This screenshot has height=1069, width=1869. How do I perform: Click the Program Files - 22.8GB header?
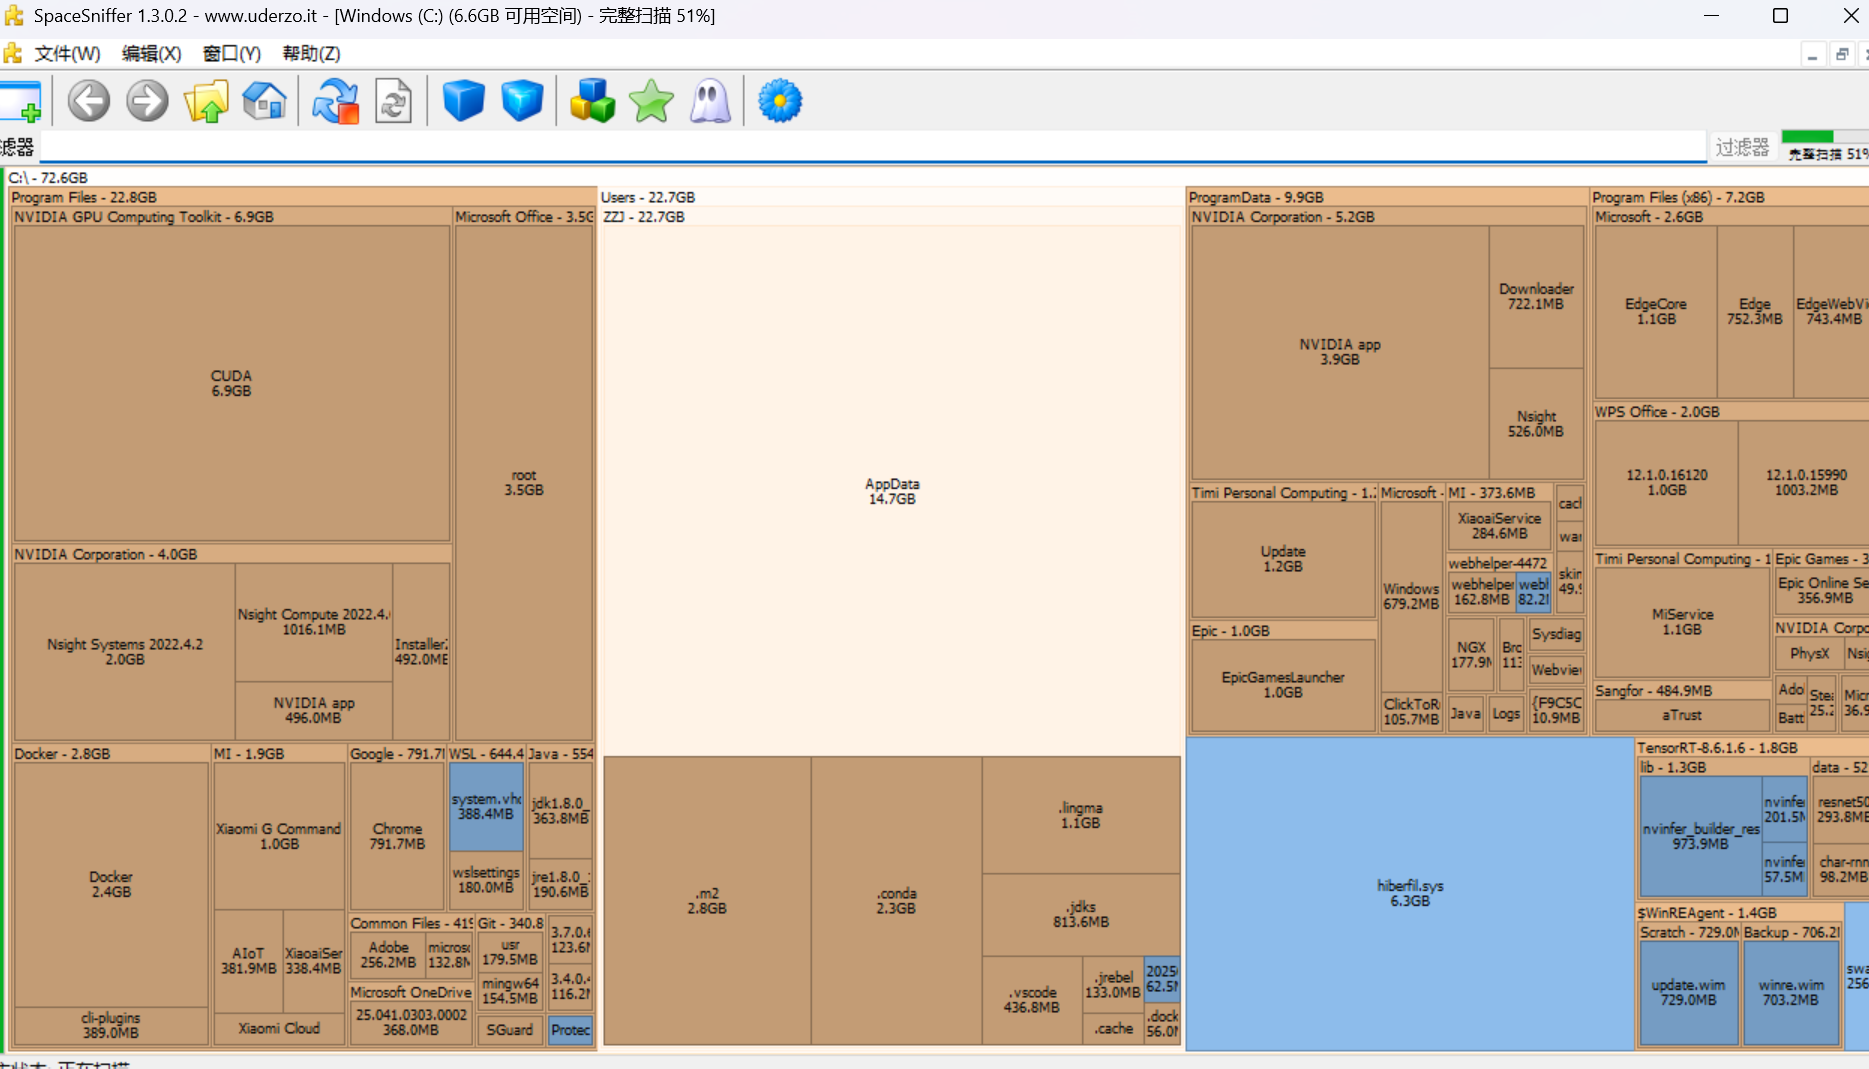(302, 197)
